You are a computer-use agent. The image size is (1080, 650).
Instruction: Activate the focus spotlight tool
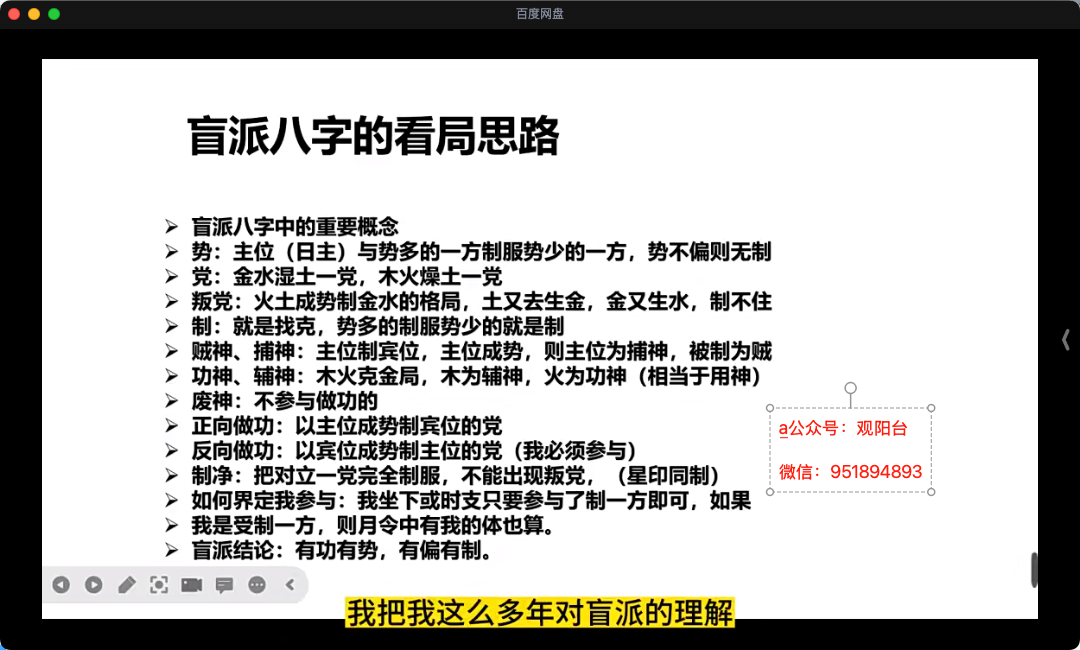tap(159, 585)
